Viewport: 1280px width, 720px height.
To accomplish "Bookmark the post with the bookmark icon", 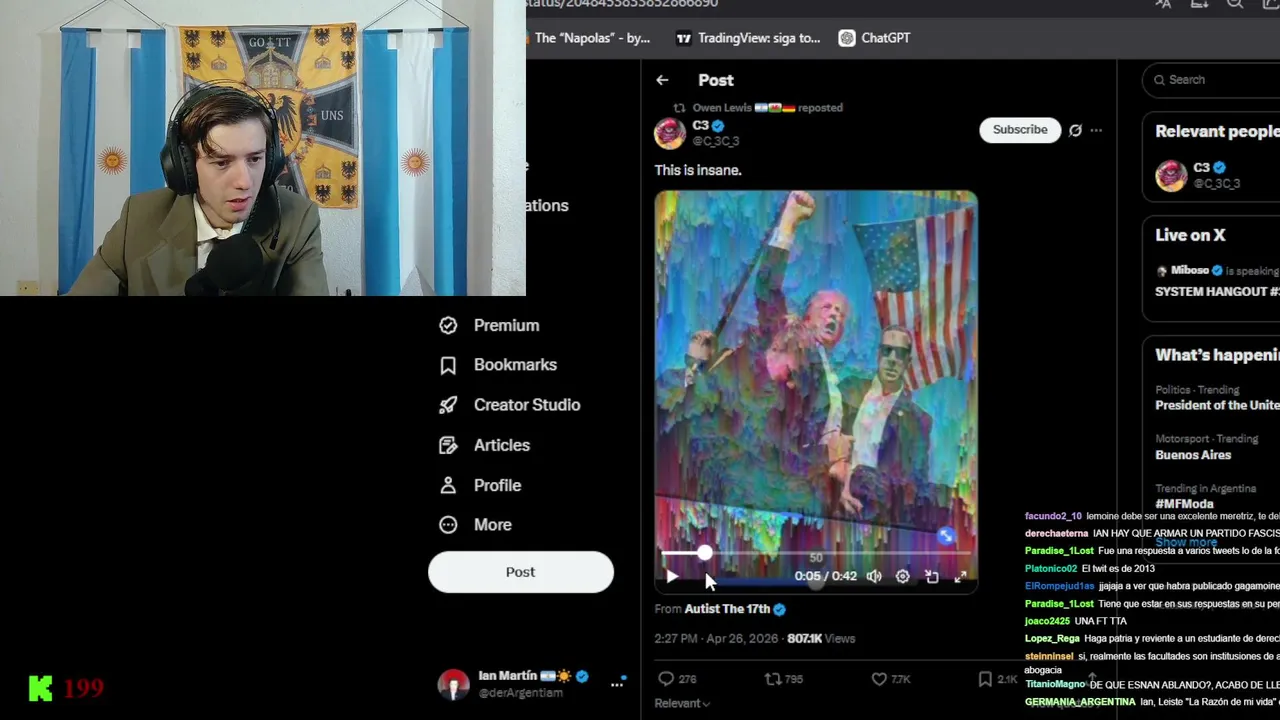I will (985, 679).
